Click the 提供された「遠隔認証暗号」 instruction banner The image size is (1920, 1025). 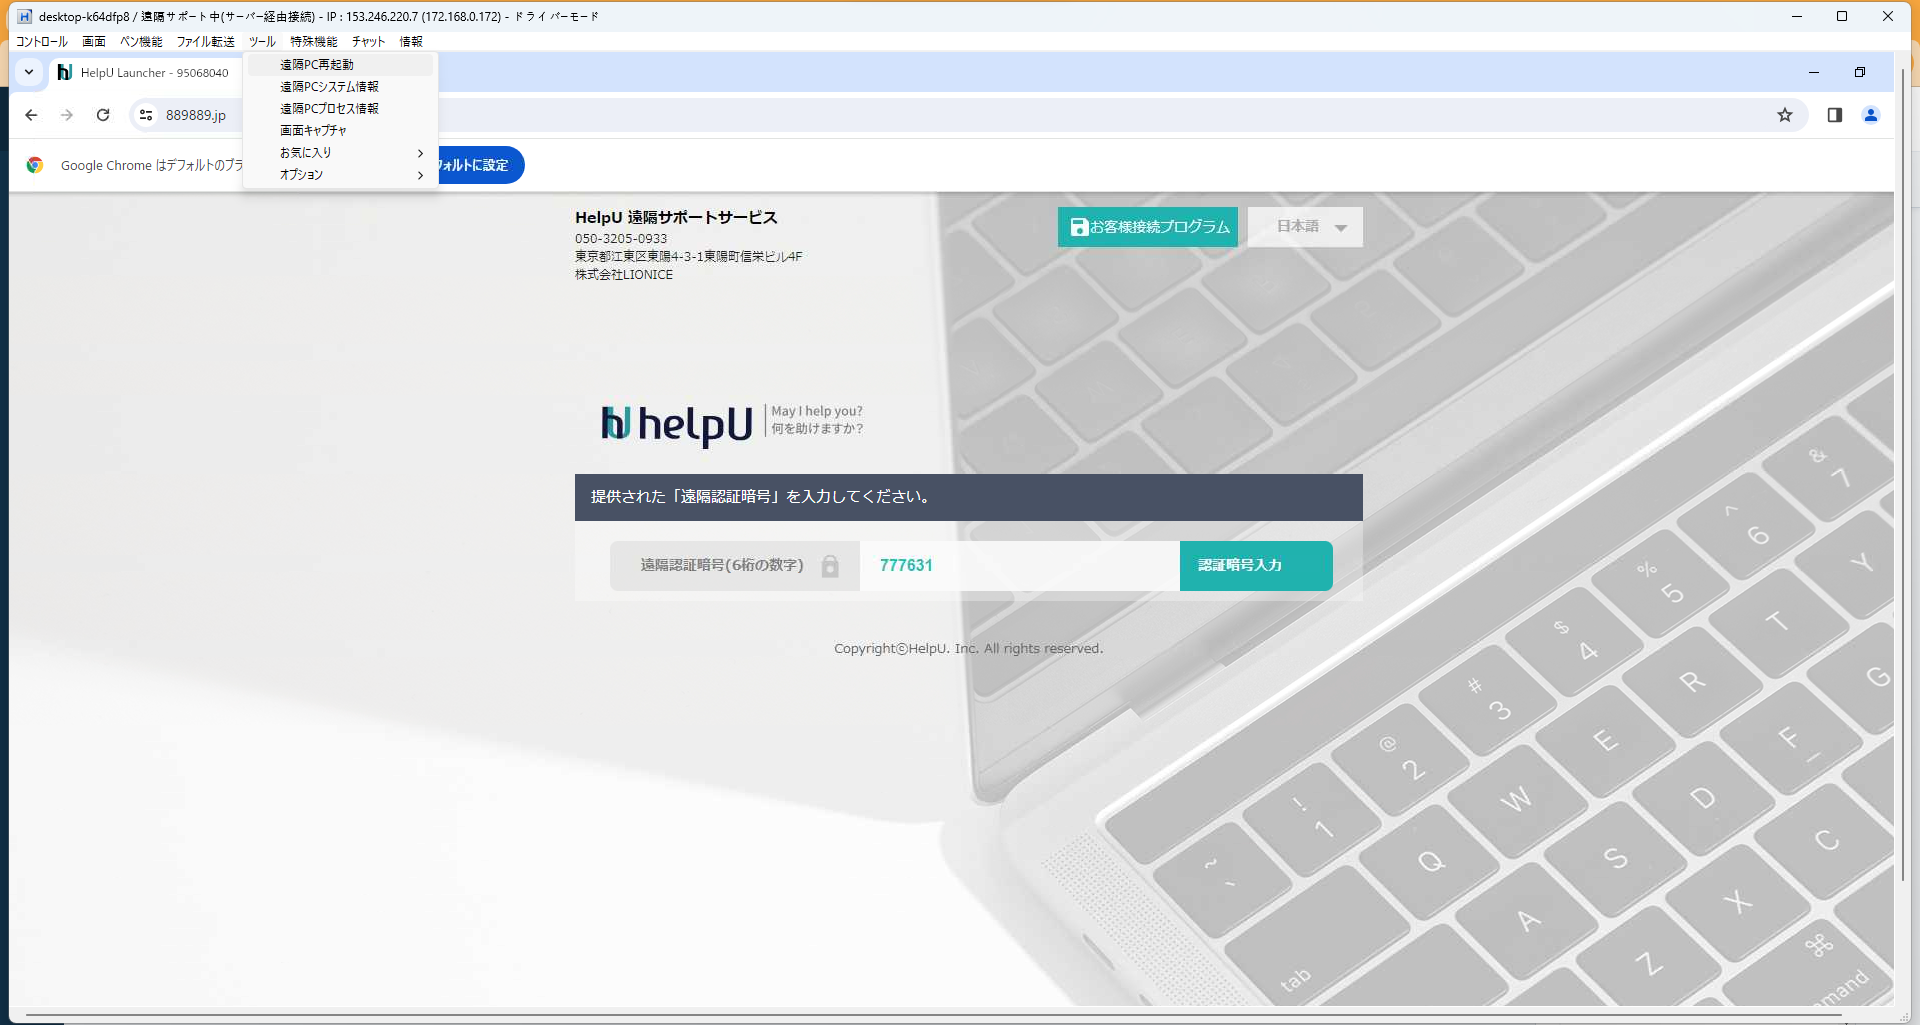[x=968, y=497]
